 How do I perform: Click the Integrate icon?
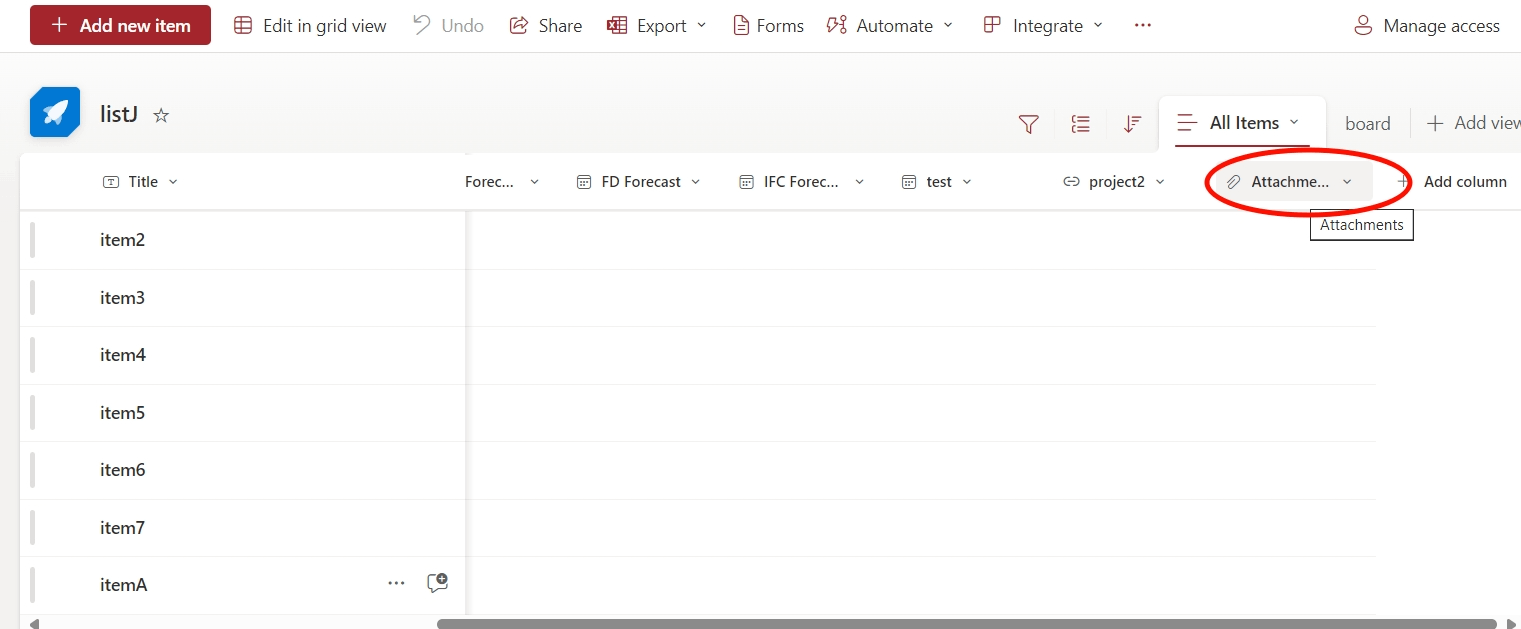[992, 26]
